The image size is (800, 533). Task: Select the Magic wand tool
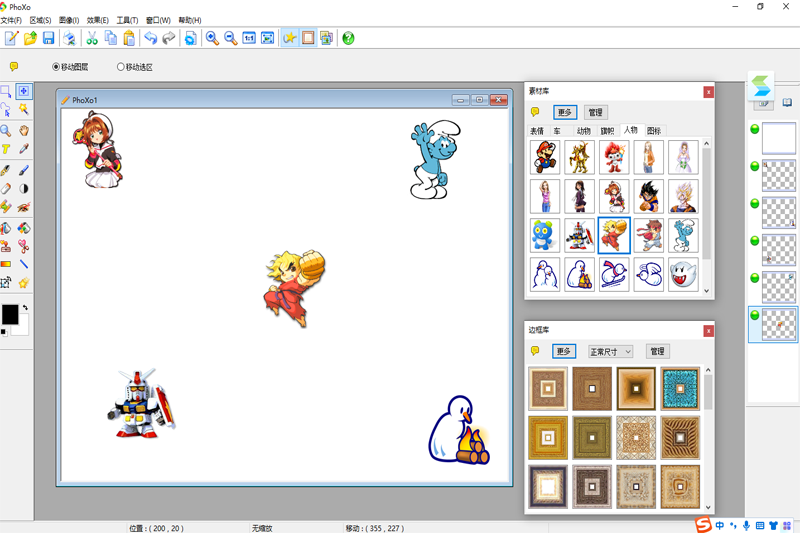point(23,109)
